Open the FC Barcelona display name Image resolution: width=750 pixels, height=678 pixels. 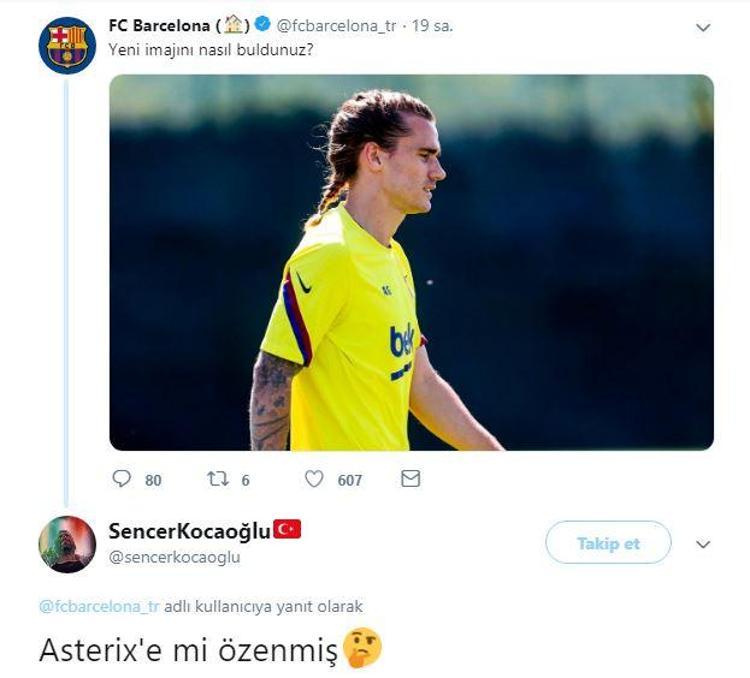[x=159, y=25]
